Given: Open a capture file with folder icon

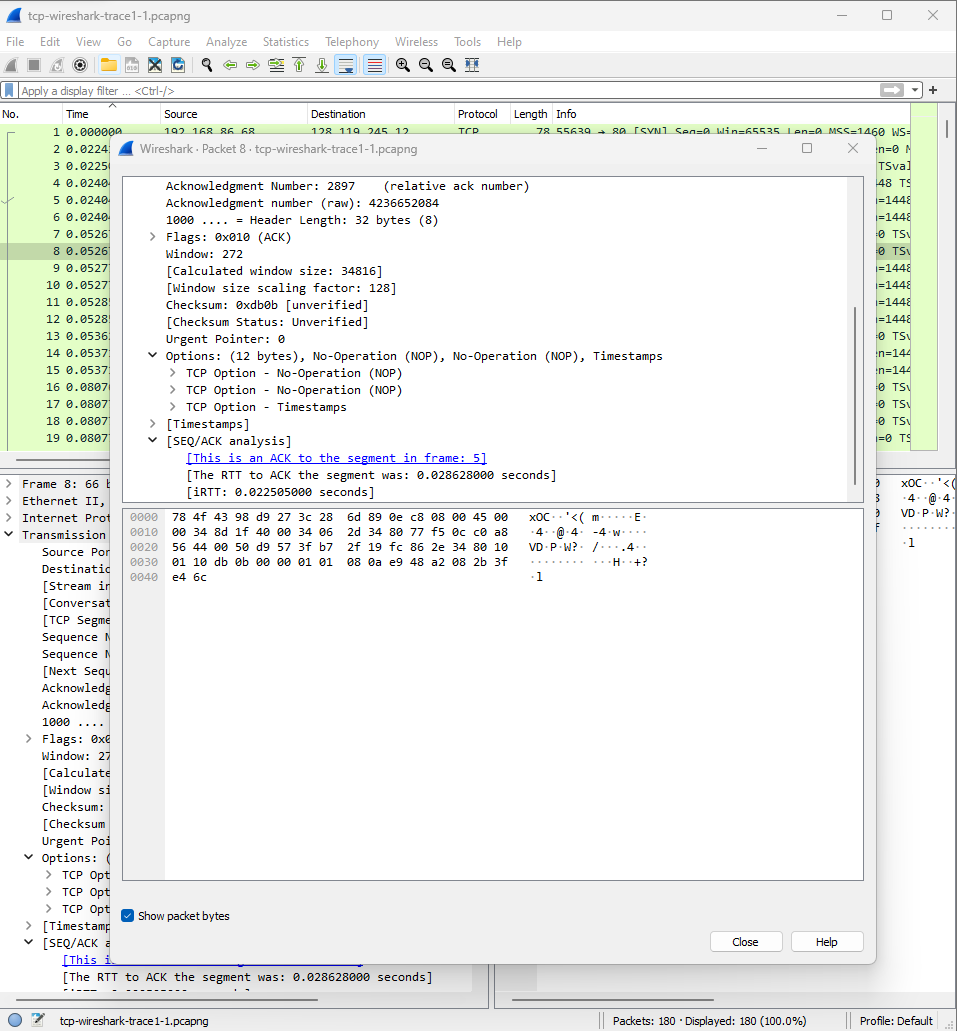Looking at the screenshot, I should pyautogui.click(x=109, y=65).
